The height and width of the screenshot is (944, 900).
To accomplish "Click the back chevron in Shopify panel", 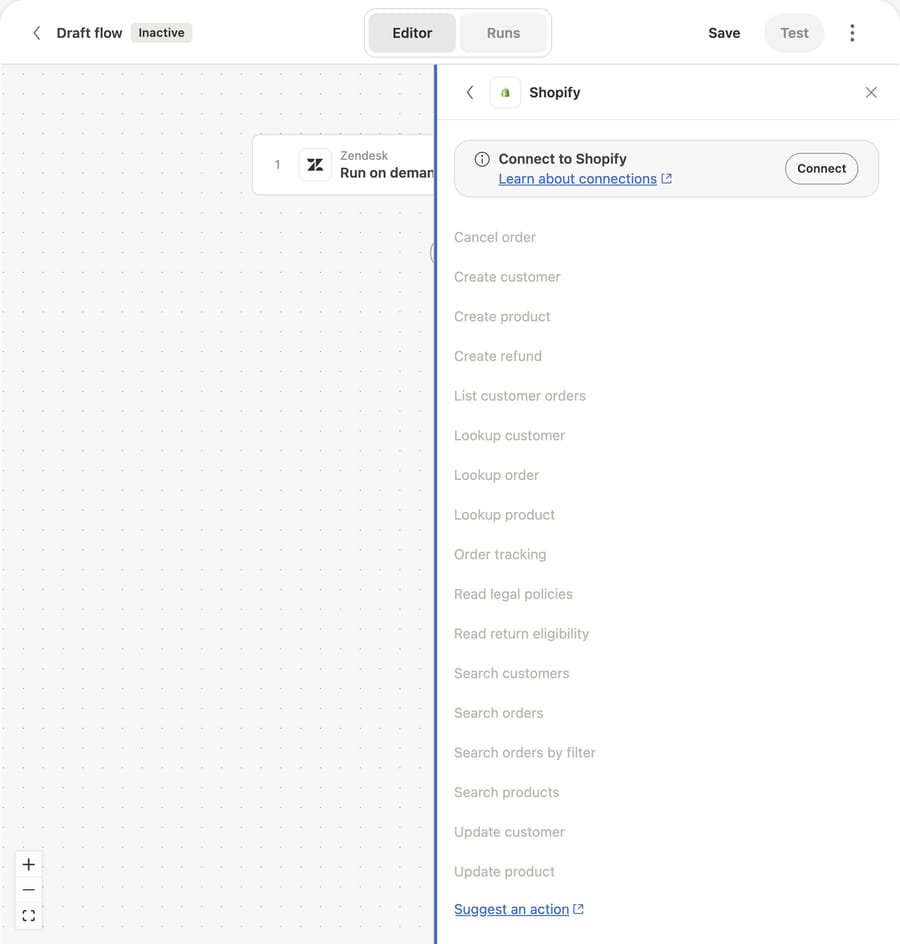I will (470, 93).
